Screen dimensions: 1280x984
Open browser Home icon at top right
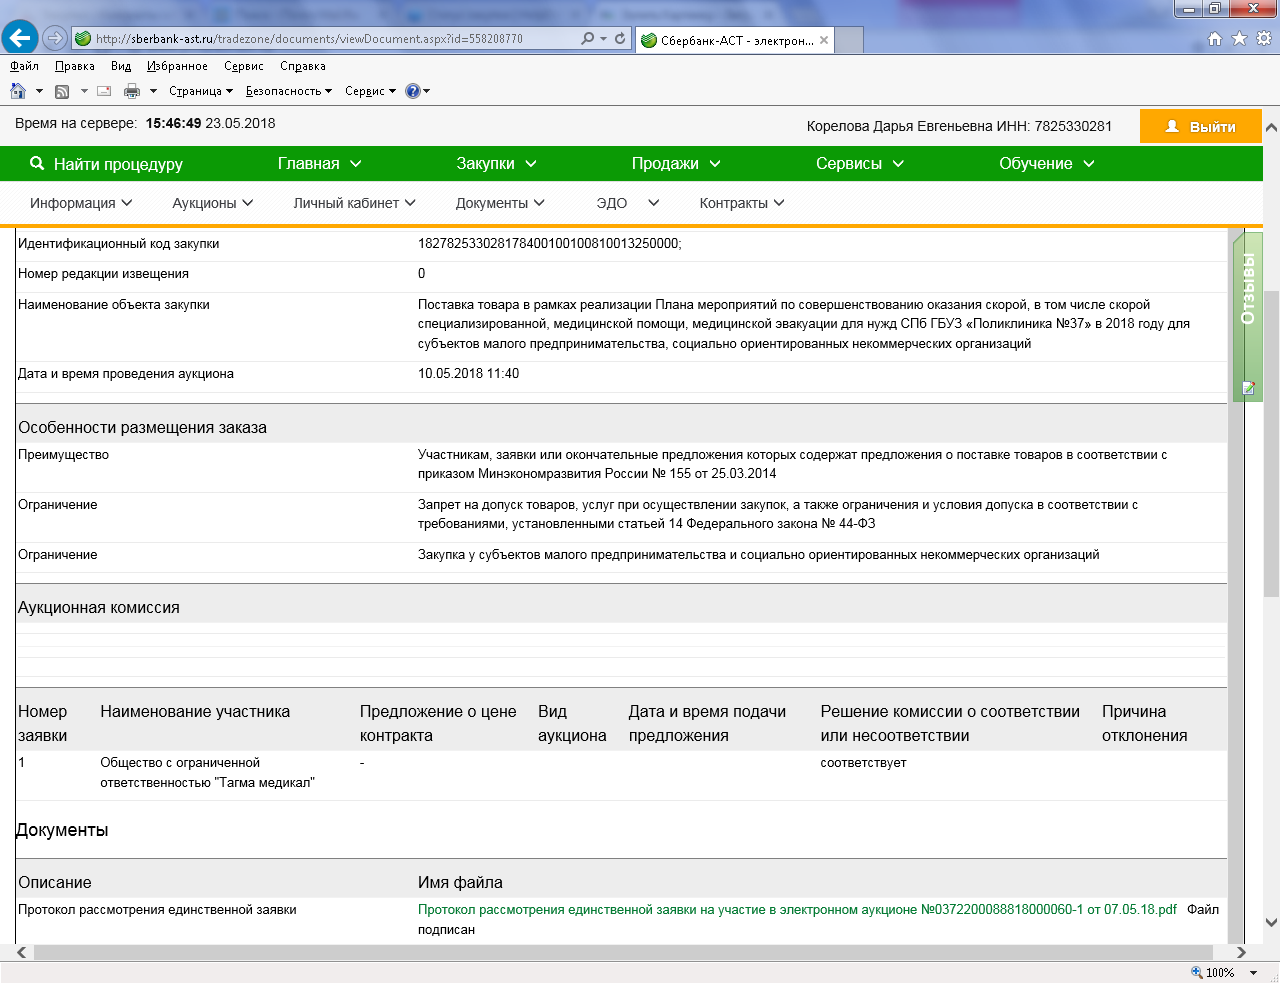[1215, 38]
